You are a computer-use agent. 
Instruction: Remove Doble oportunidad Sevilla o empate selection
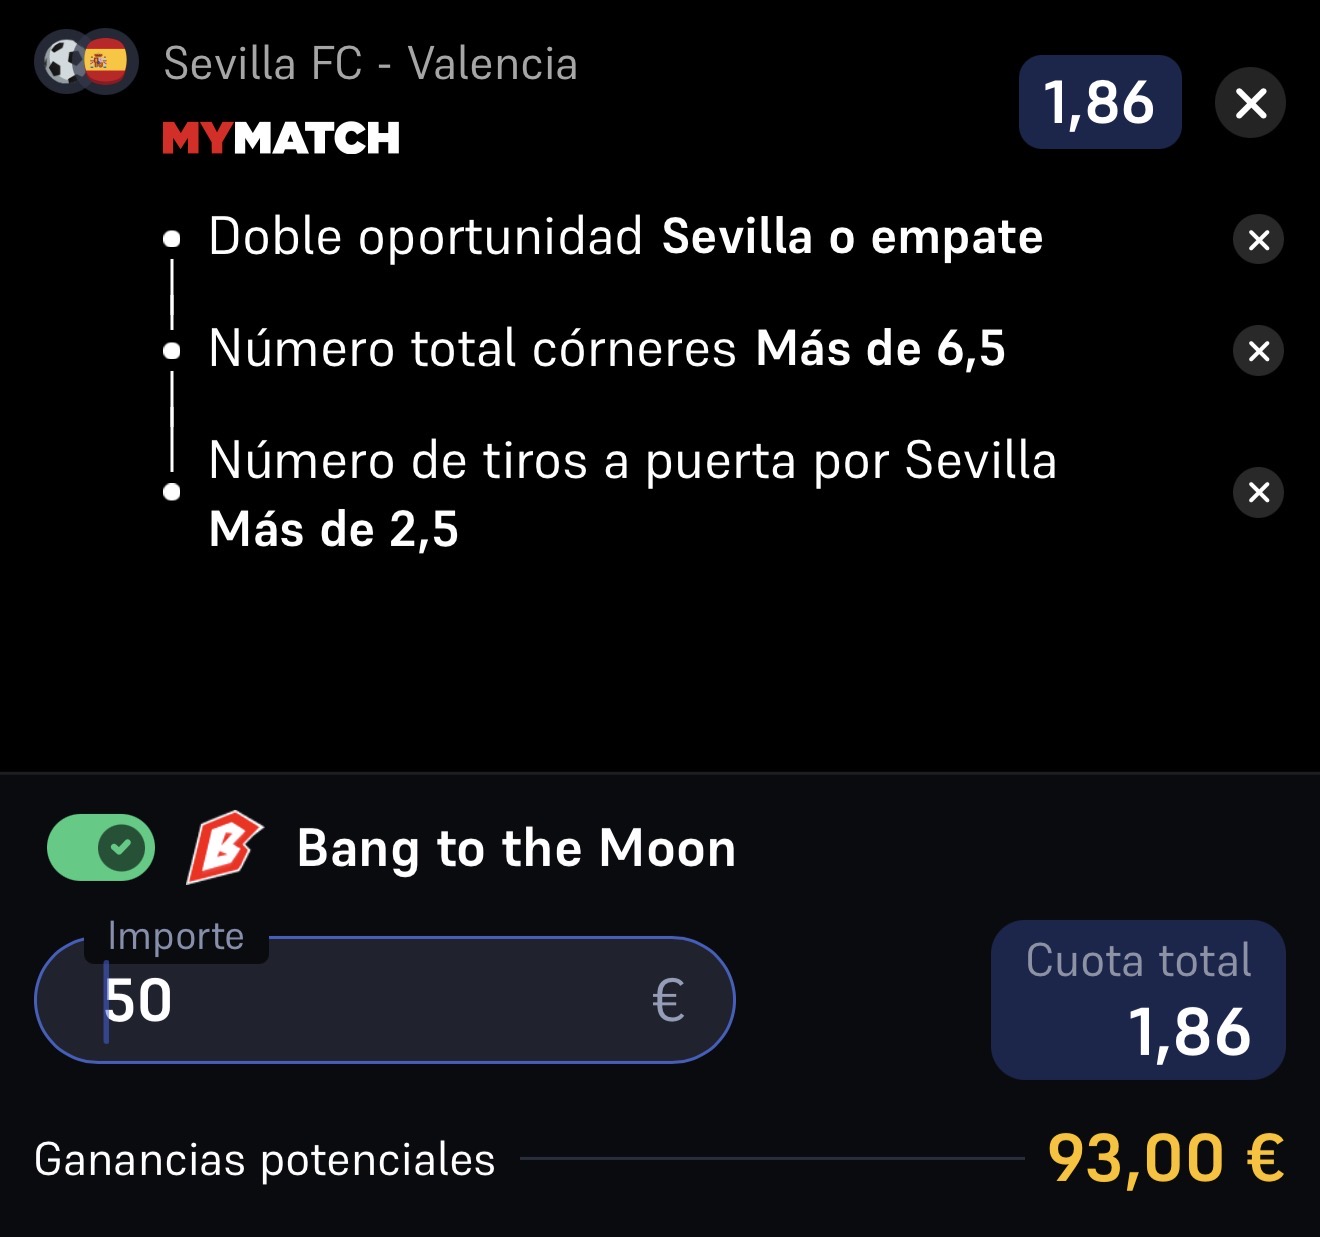point(1259,240)
